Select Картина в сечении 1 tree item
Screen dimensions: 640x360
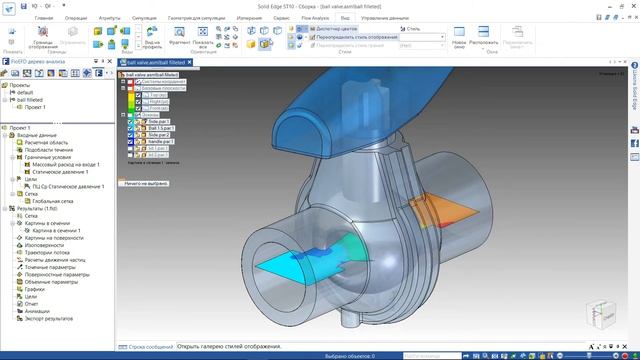click(56, 231)
